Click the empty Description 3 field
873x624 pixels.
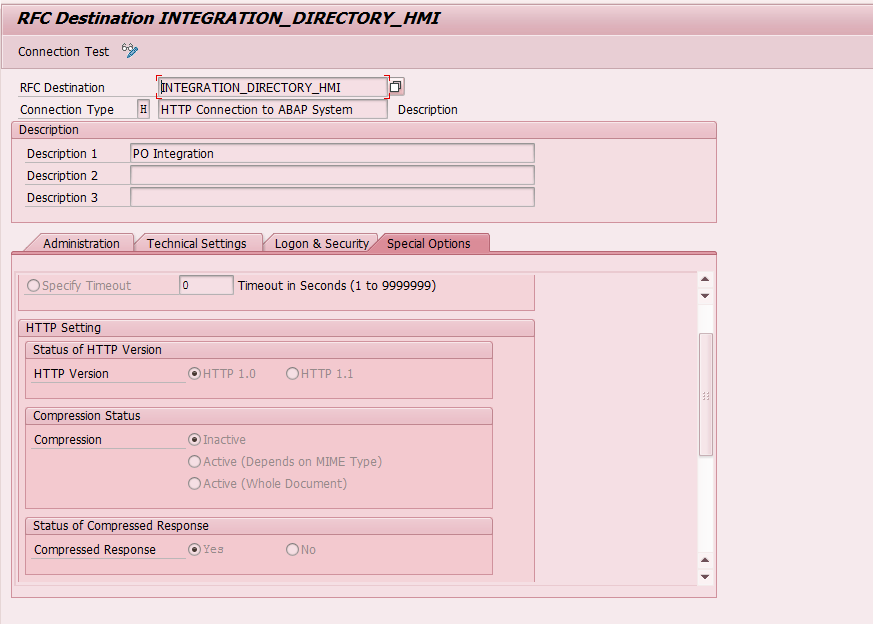coord(332,198)
